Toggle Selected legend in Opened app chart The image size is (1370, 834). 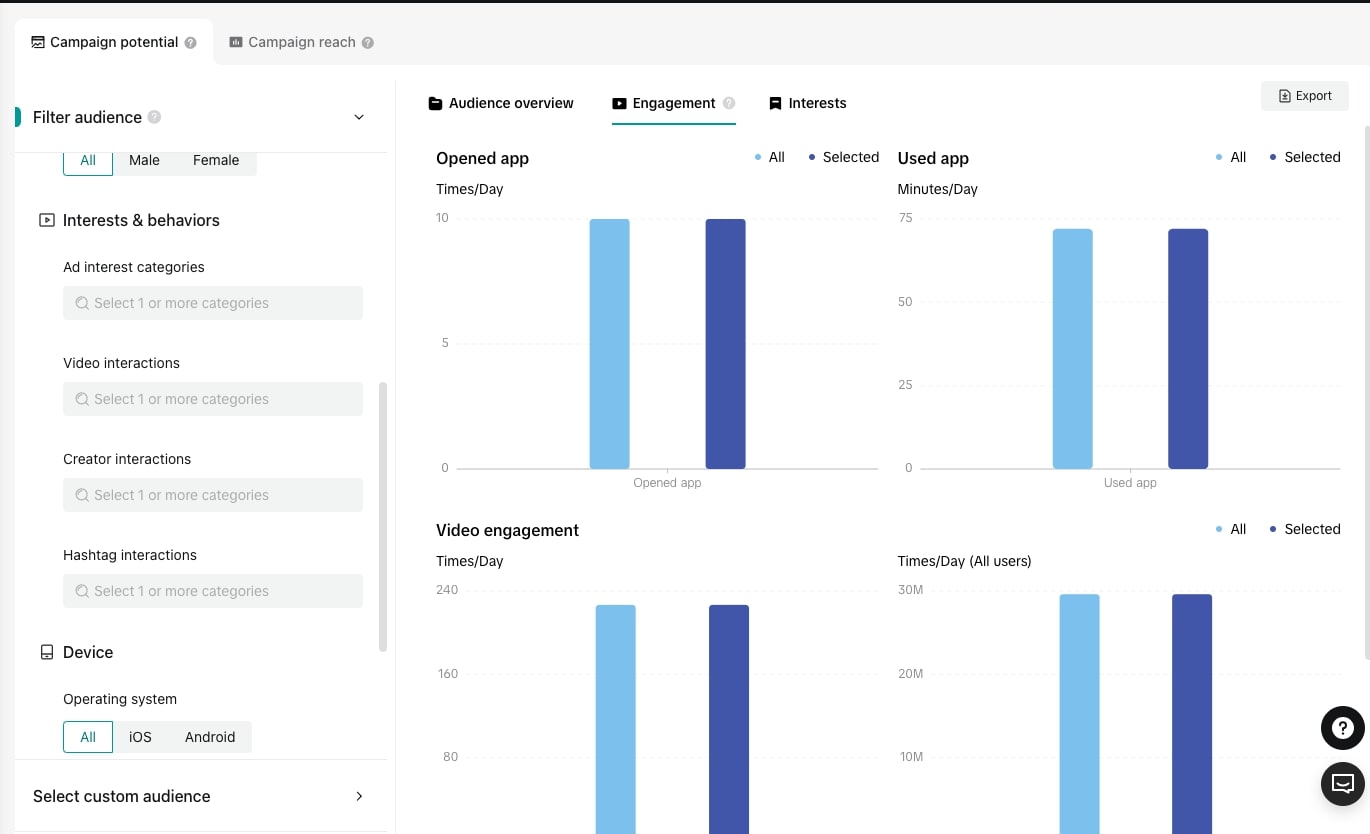tap(844, 157)
